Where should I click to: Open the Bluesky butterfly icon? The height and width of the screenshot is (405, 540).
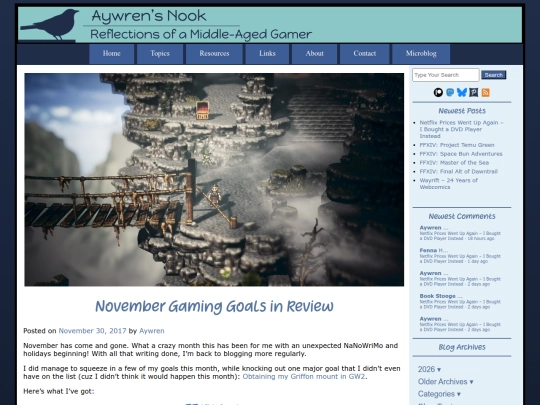462,92
